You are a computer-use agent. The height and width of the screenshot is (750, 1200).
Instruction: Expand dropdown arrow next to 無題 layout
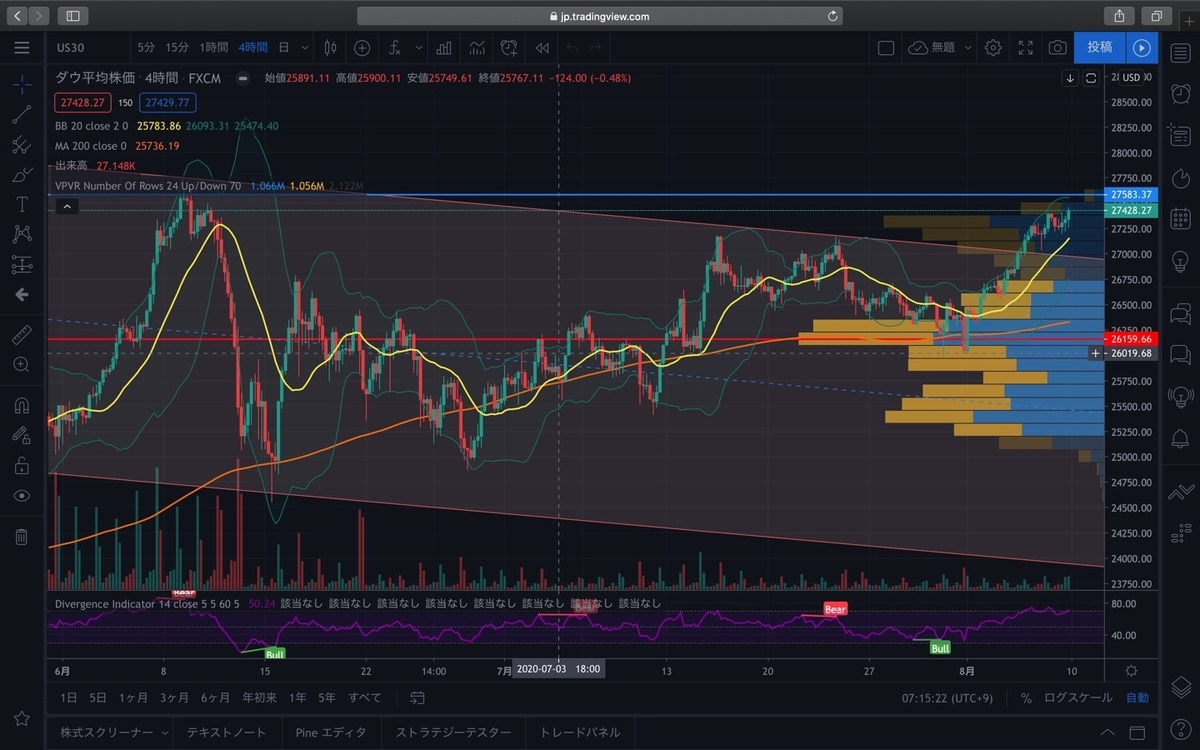click(967, 47)
